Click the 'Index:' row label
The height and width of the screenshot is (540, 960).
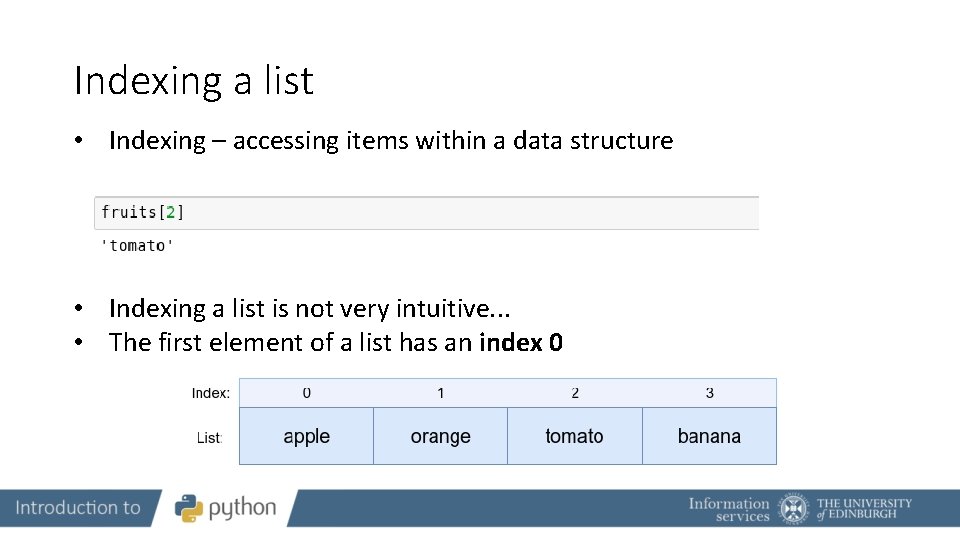point(211,393)
